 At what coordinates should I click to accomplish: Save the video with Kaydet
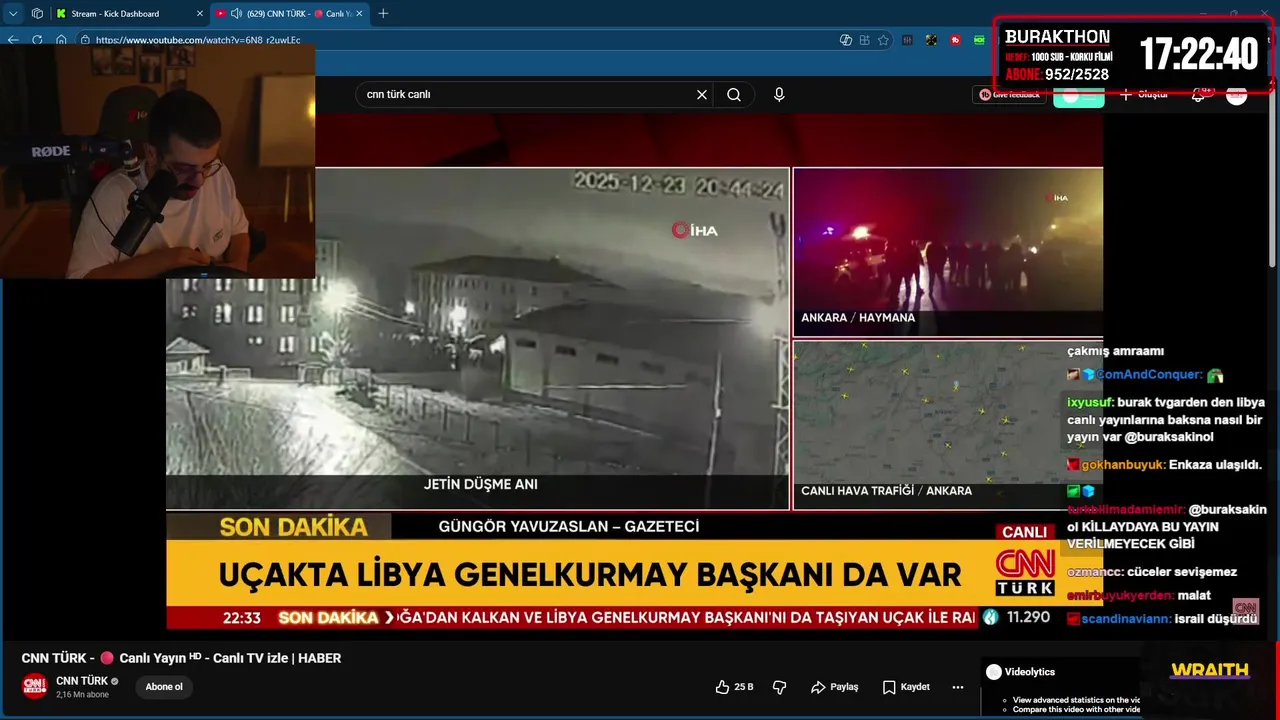click(906, 687)
